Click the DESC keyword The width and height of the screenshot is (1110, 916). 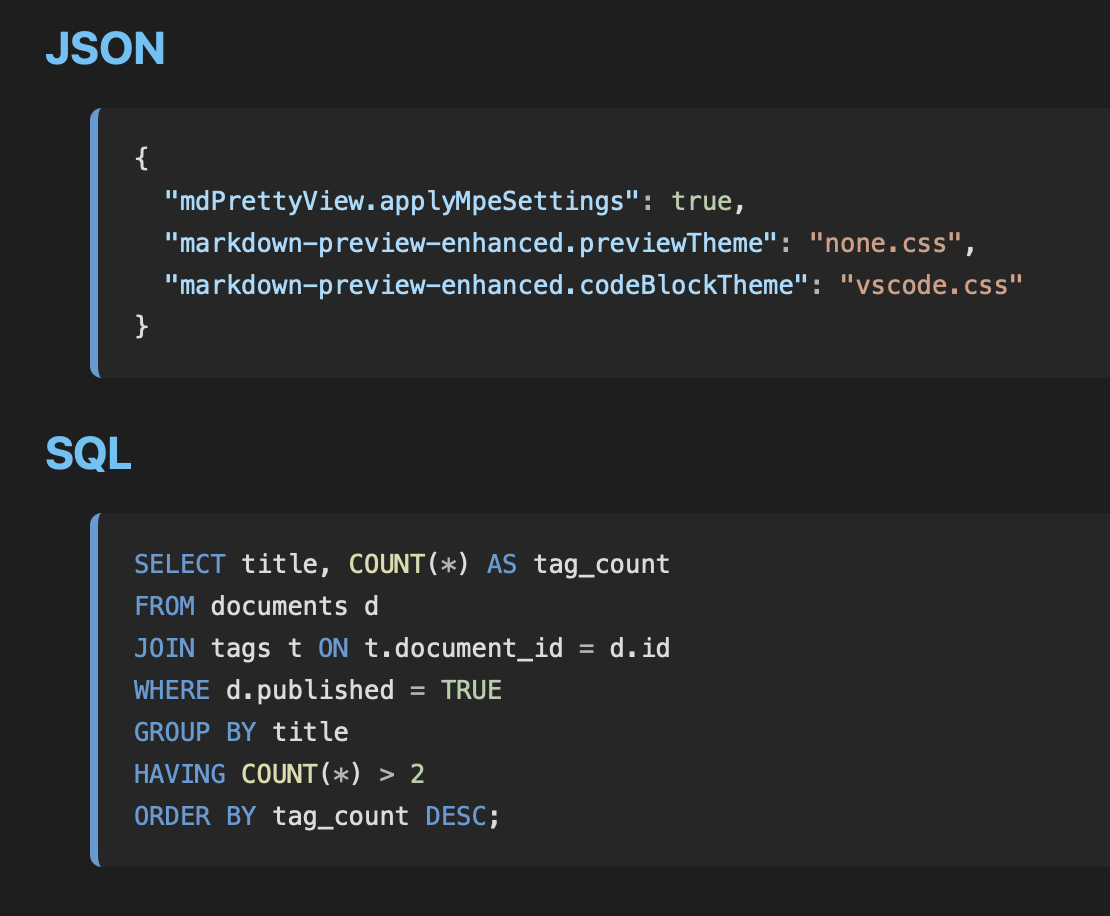(x=455, y=816)
